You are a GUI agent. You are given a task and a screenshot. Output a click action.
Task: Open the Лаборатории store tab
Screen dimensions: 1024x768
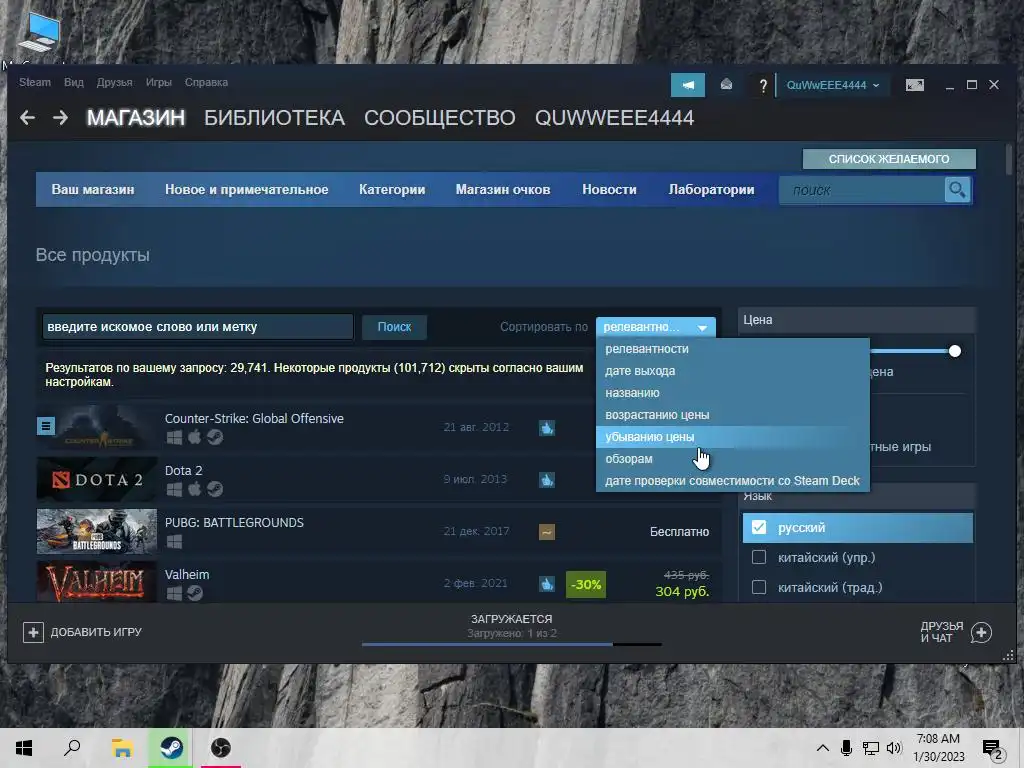(711, 189)
